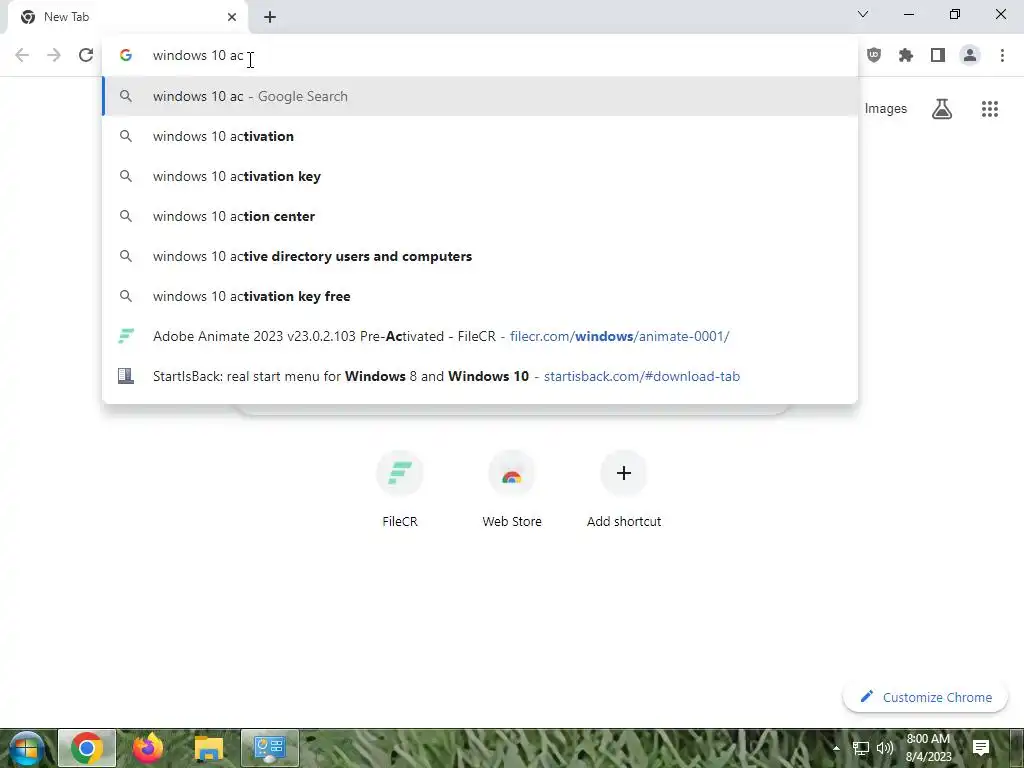Click the Add shortcut tile
Image resolution: width=1024 pixels, height=768 pixels.
pyautogui.click(x=624, y=489)
